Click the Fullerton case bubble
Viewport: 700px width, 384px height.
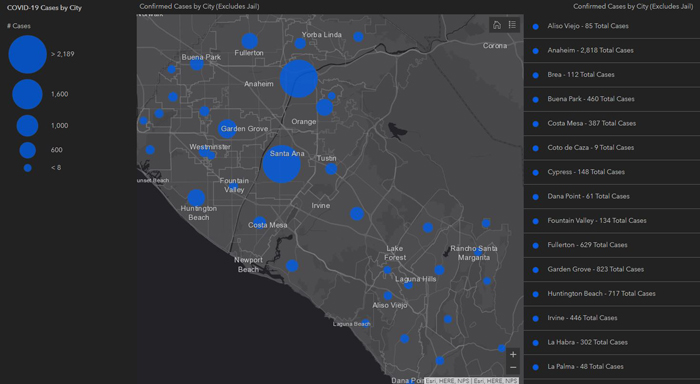[250, 41]
